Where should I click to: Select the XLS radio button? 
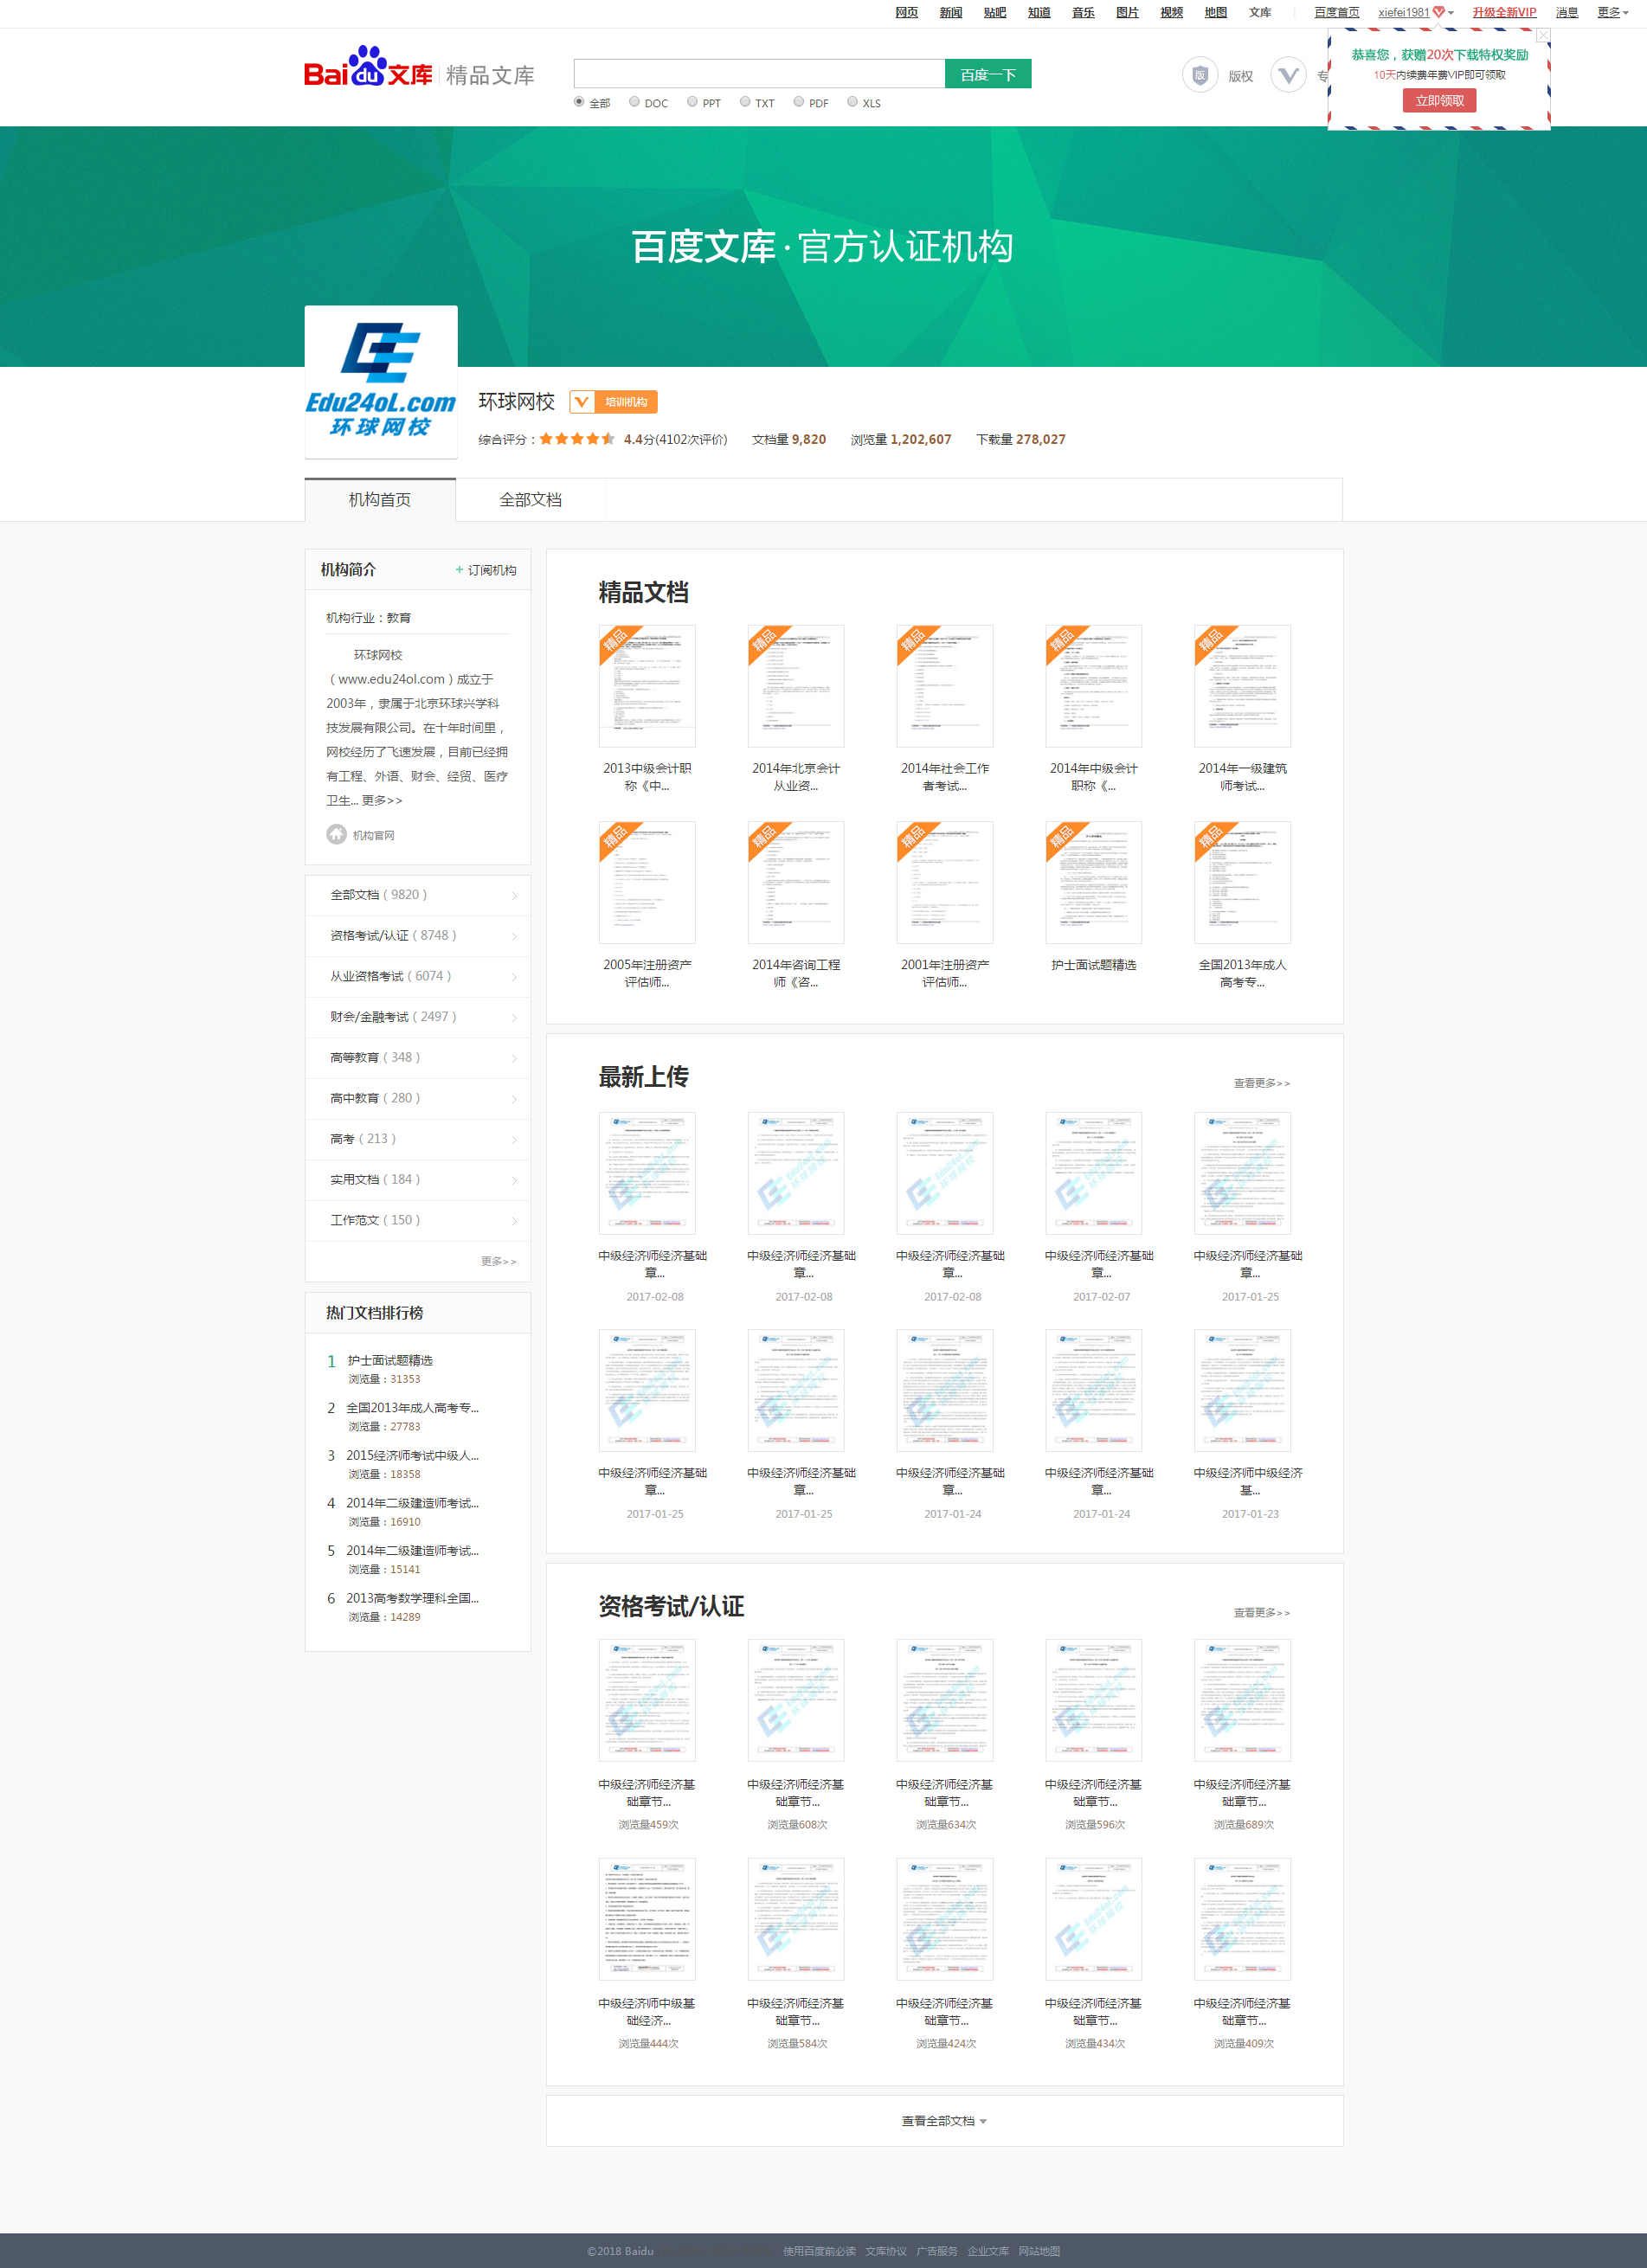[x=852, y=102]
